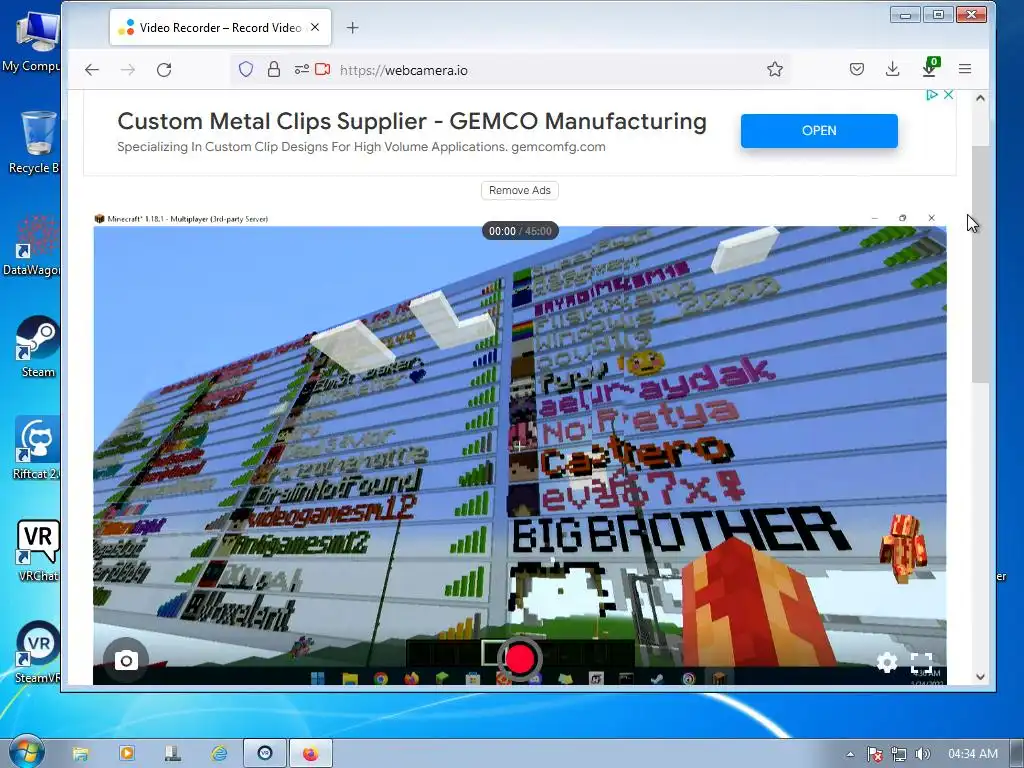Viewport: 1024px width, 768px height.
Task: Click the browser forward arrow
Action: point(128,70)
